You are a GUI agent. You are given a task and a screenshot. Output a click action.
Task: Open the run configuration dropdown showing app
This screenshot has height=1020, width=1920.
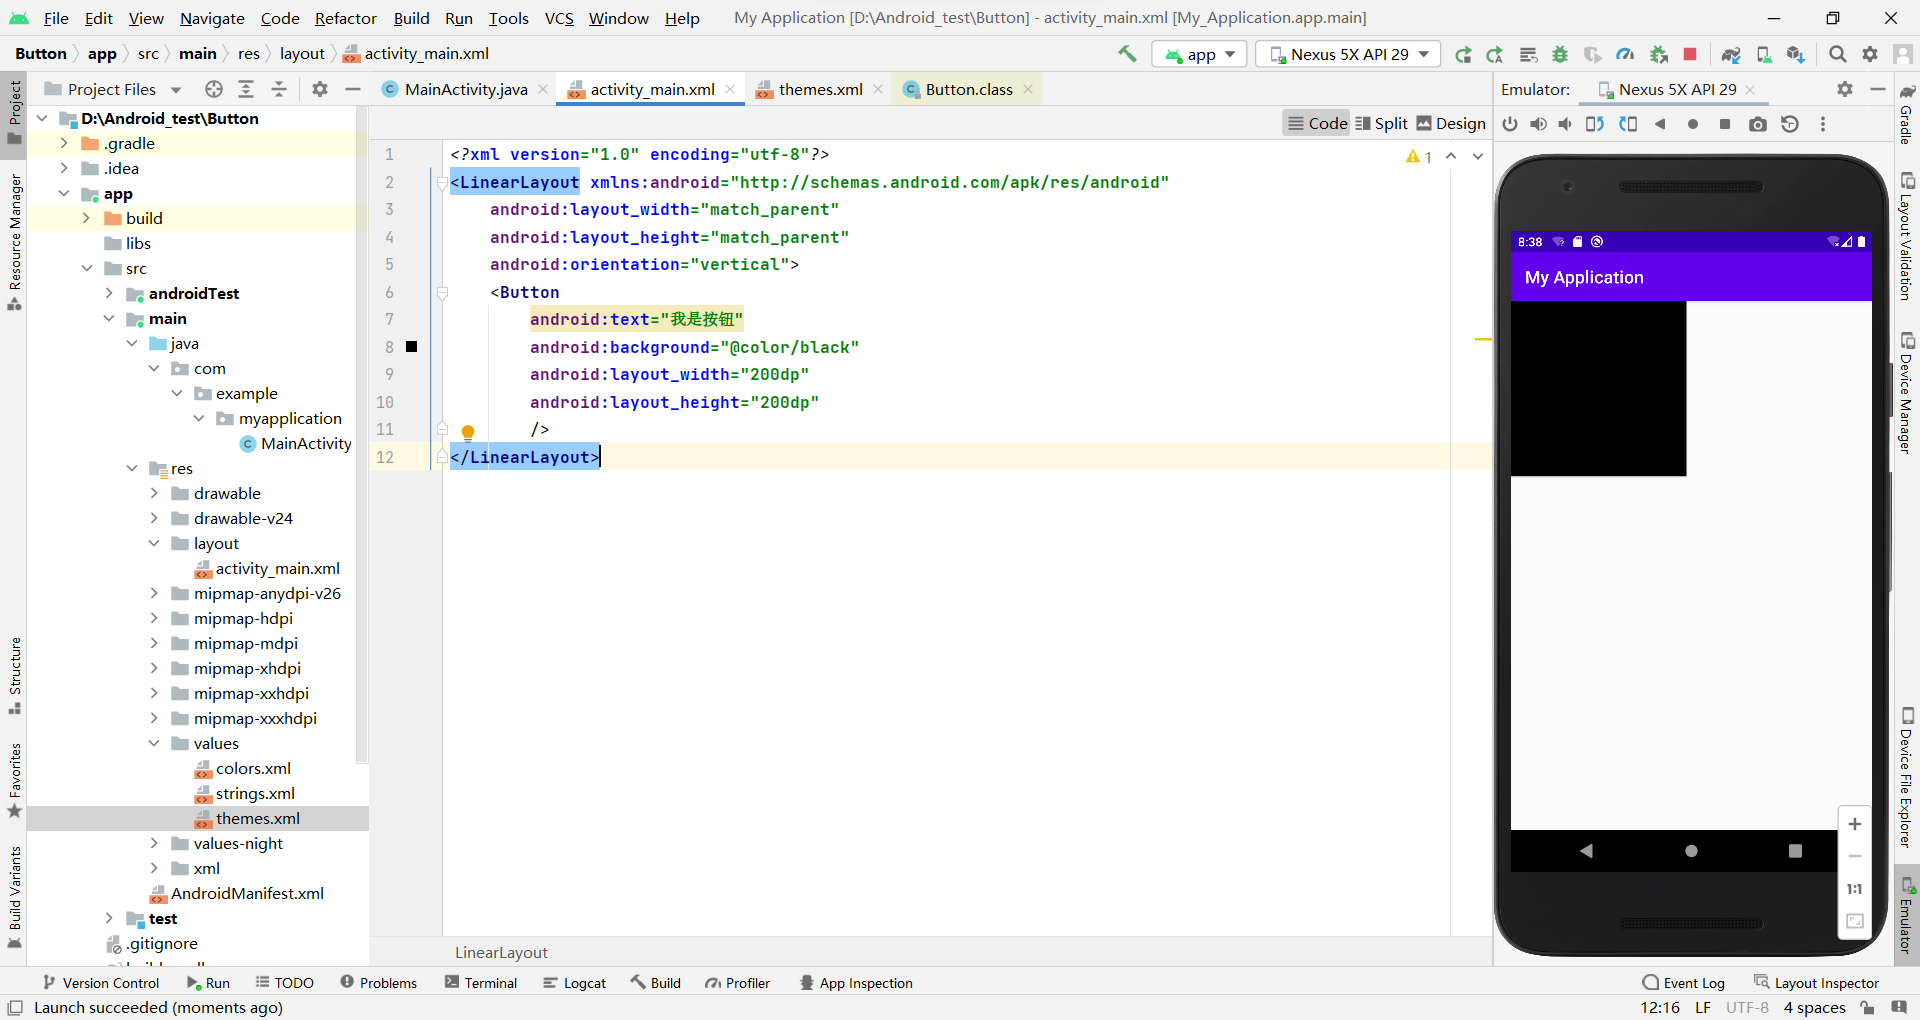(x=1198, y=54)
